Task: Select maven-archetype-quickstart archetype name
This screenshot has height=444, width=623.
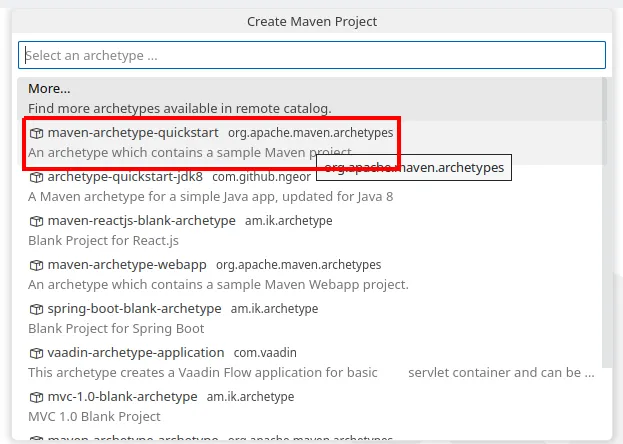Action: pyautogui.click(x=133, y=132)
